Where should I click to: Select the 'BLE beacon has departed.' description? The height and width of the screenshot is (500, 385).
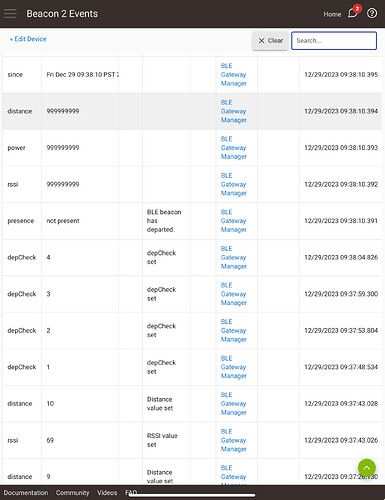(x=164, y=221)
